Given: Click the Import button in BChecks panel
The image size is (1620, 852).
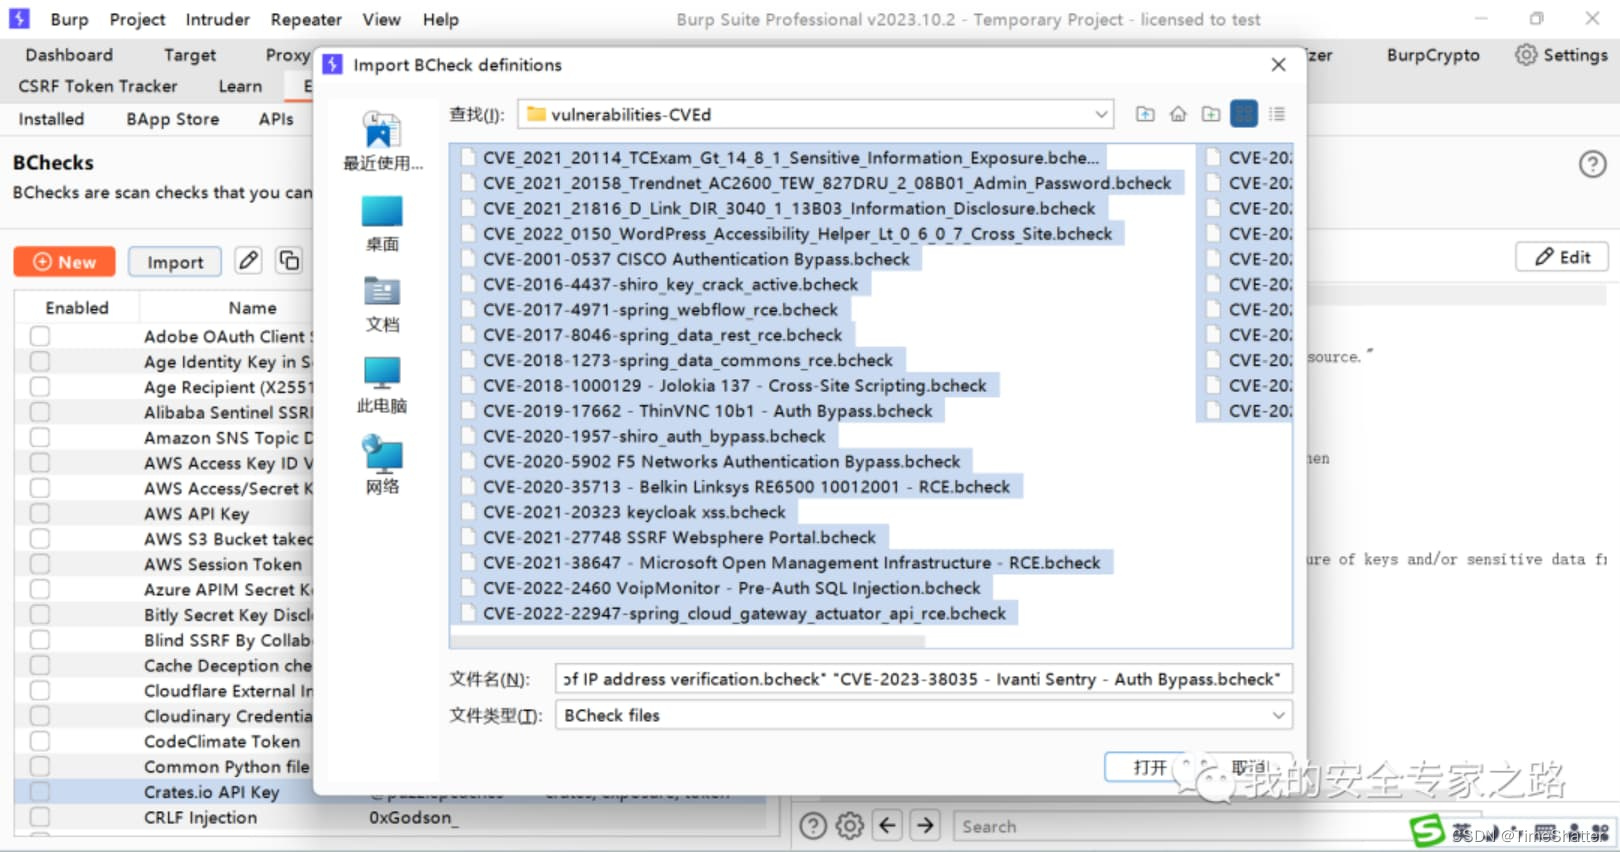Looking at the screenshot, I should (x=175, y=261).
